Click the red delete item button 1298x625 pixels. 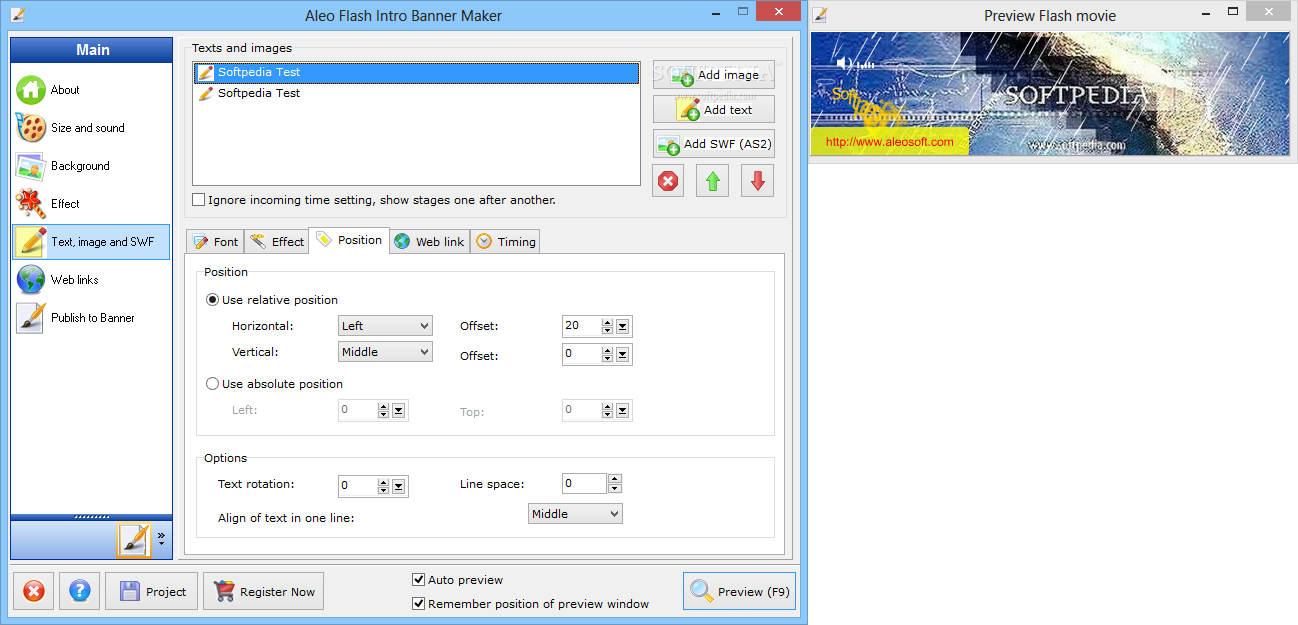668,181
